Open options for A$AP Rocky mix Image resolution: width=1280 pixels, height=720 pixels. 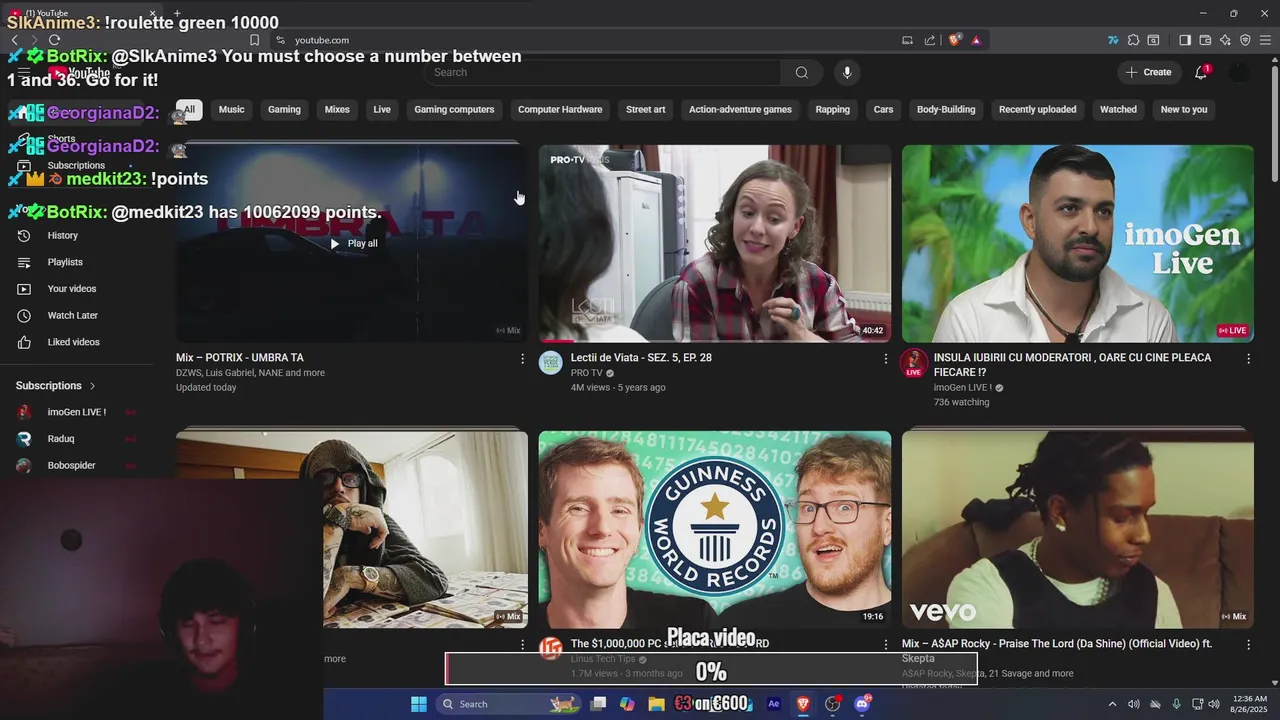pos(1248,645)
